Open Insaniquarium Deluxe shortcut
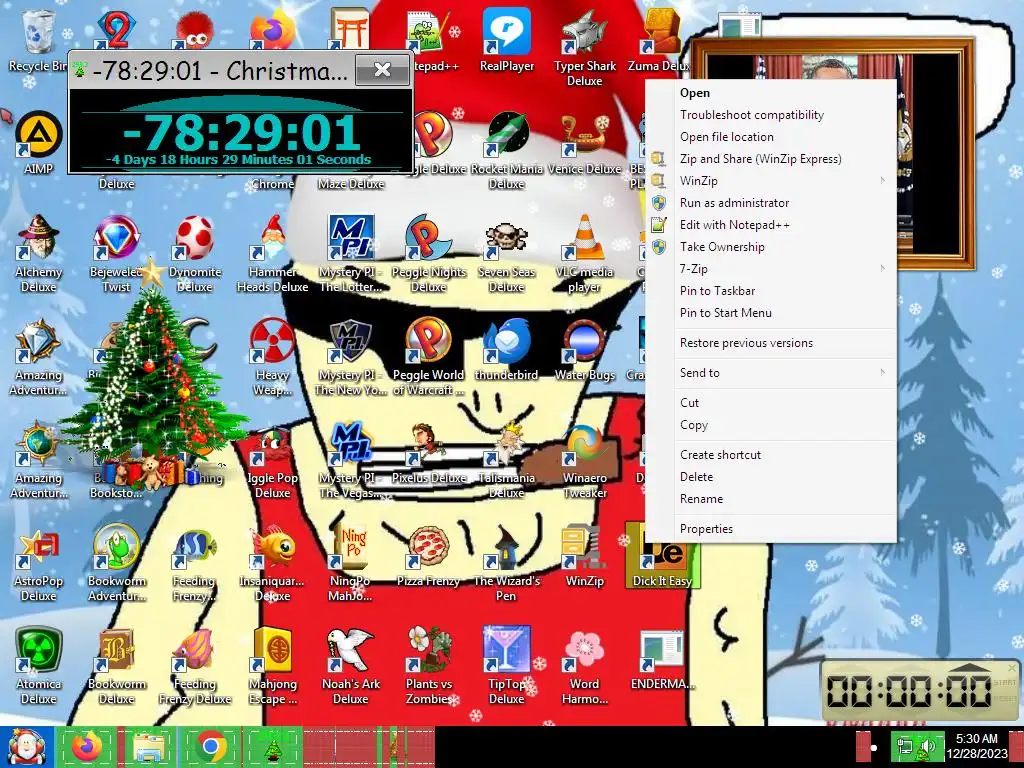 click(x=272, y=563)
